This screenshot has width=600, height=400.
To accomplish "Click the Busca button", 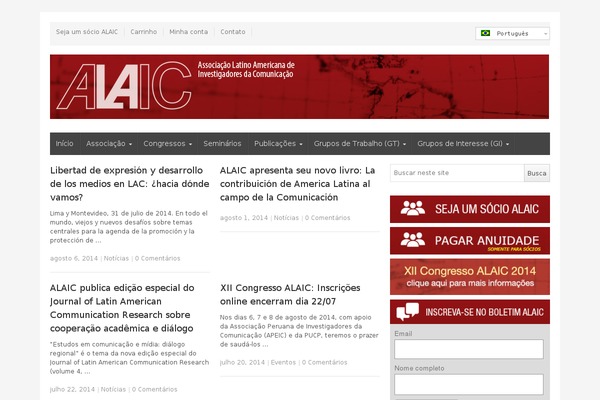I will coord(536,173).
